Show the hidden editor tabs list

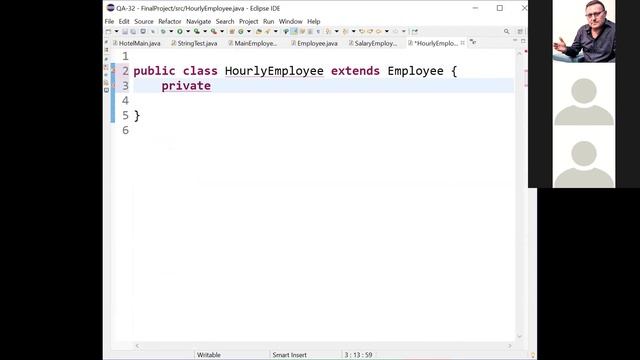click(473, 42)
